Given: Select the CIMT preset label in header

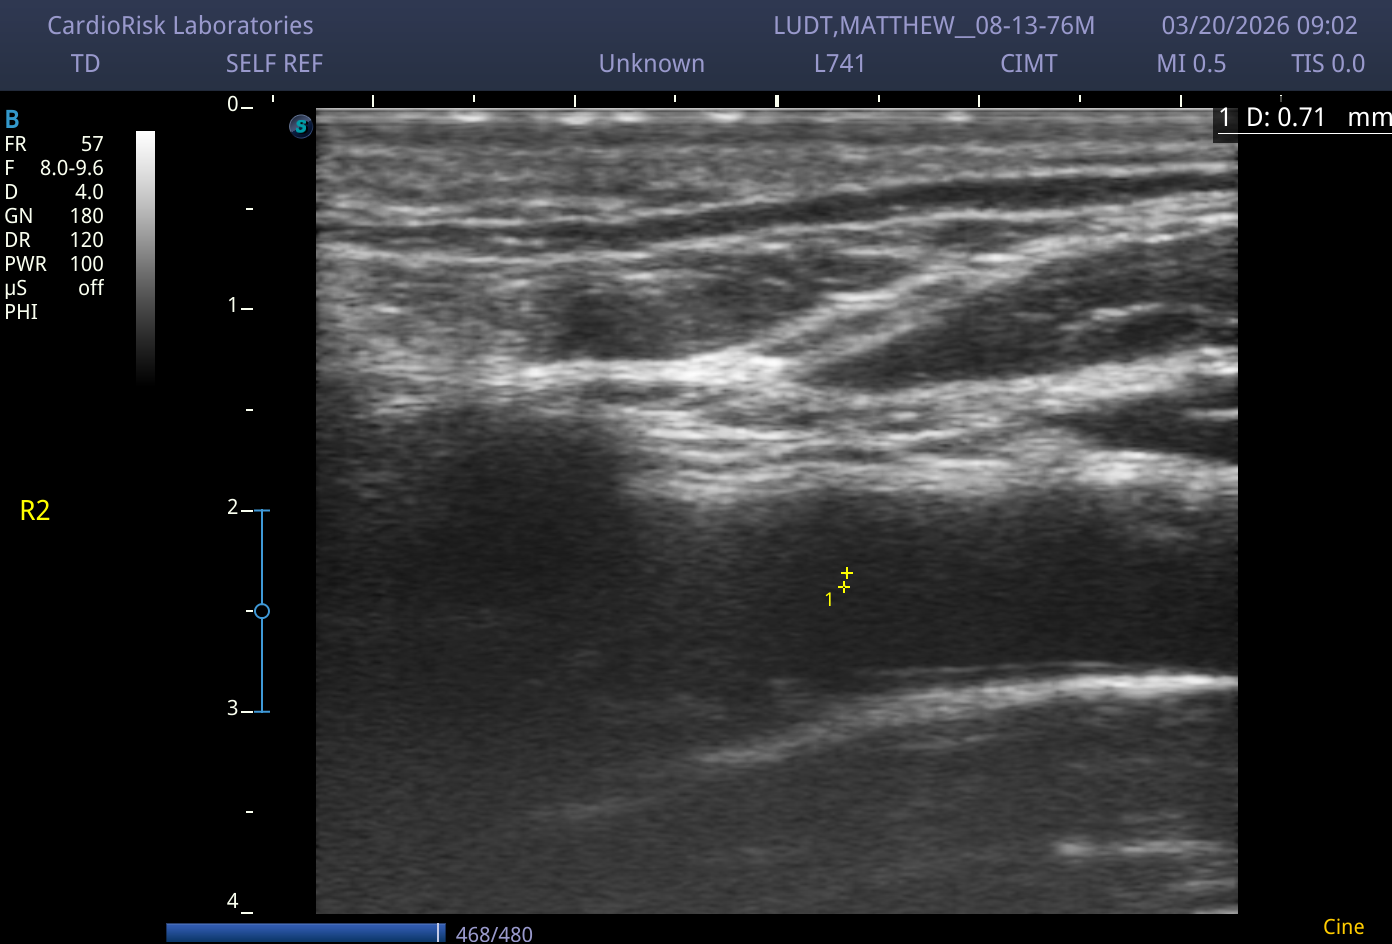Looking at the screenshot, I should [x=1028, y=64].
